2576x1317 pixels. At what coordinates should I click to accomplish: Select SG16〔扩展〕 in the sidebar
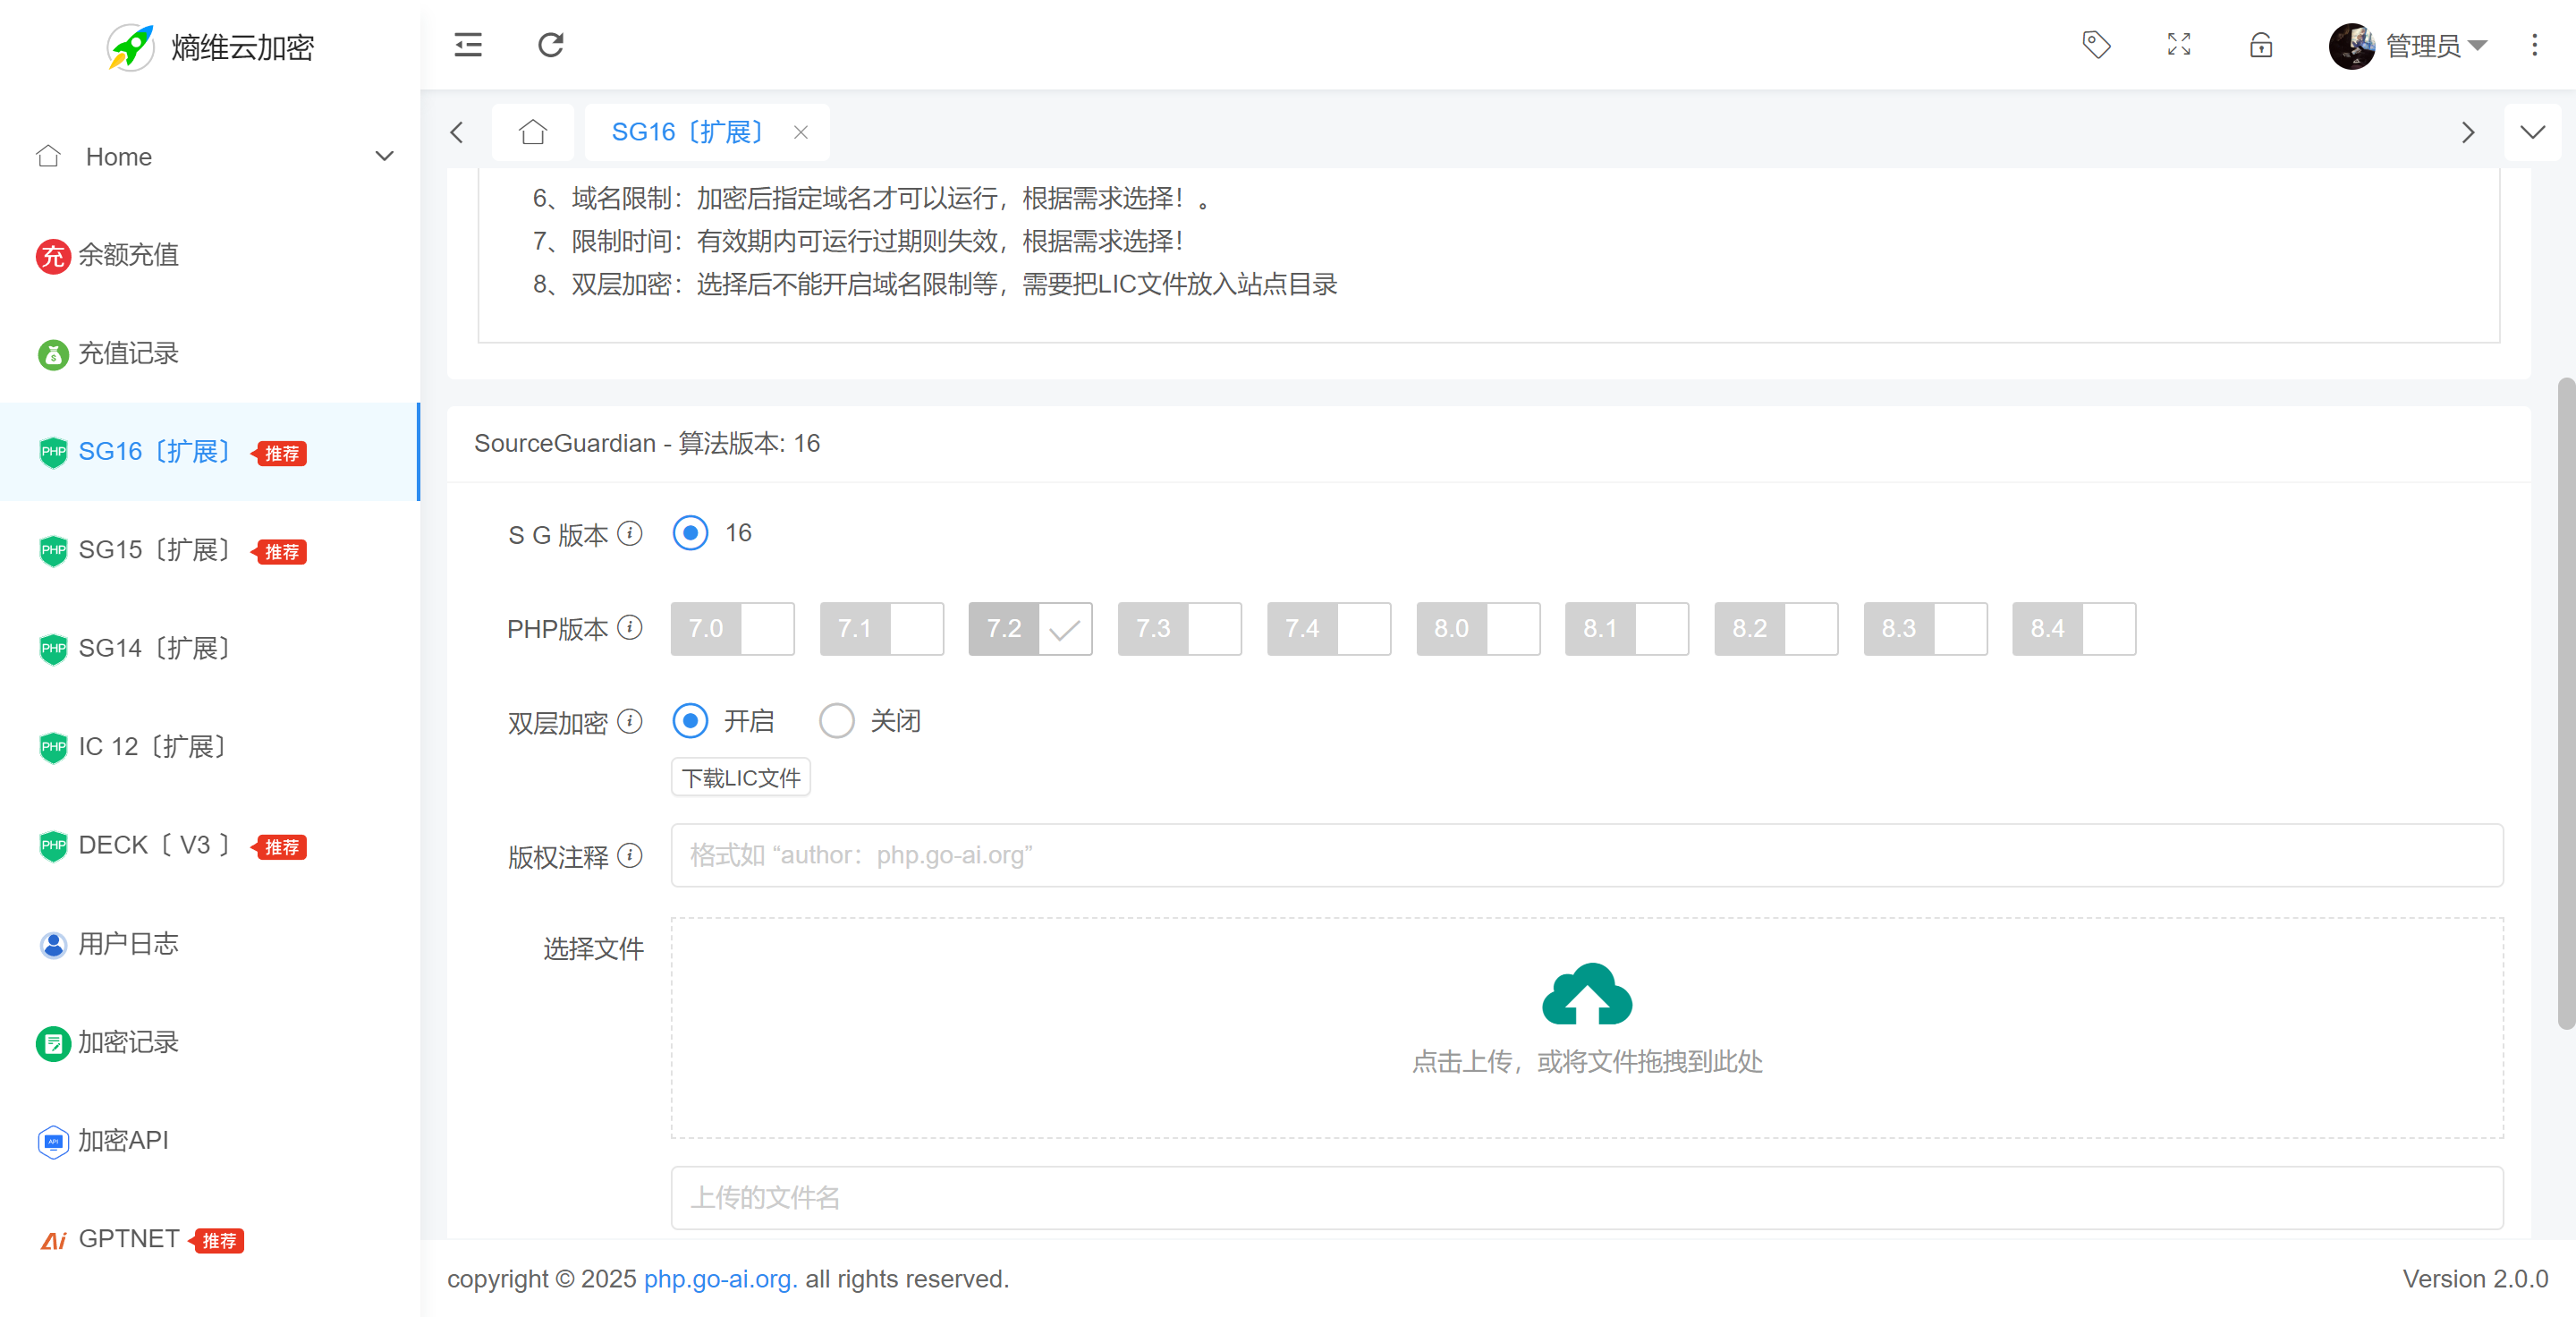(x=210, y=452)
